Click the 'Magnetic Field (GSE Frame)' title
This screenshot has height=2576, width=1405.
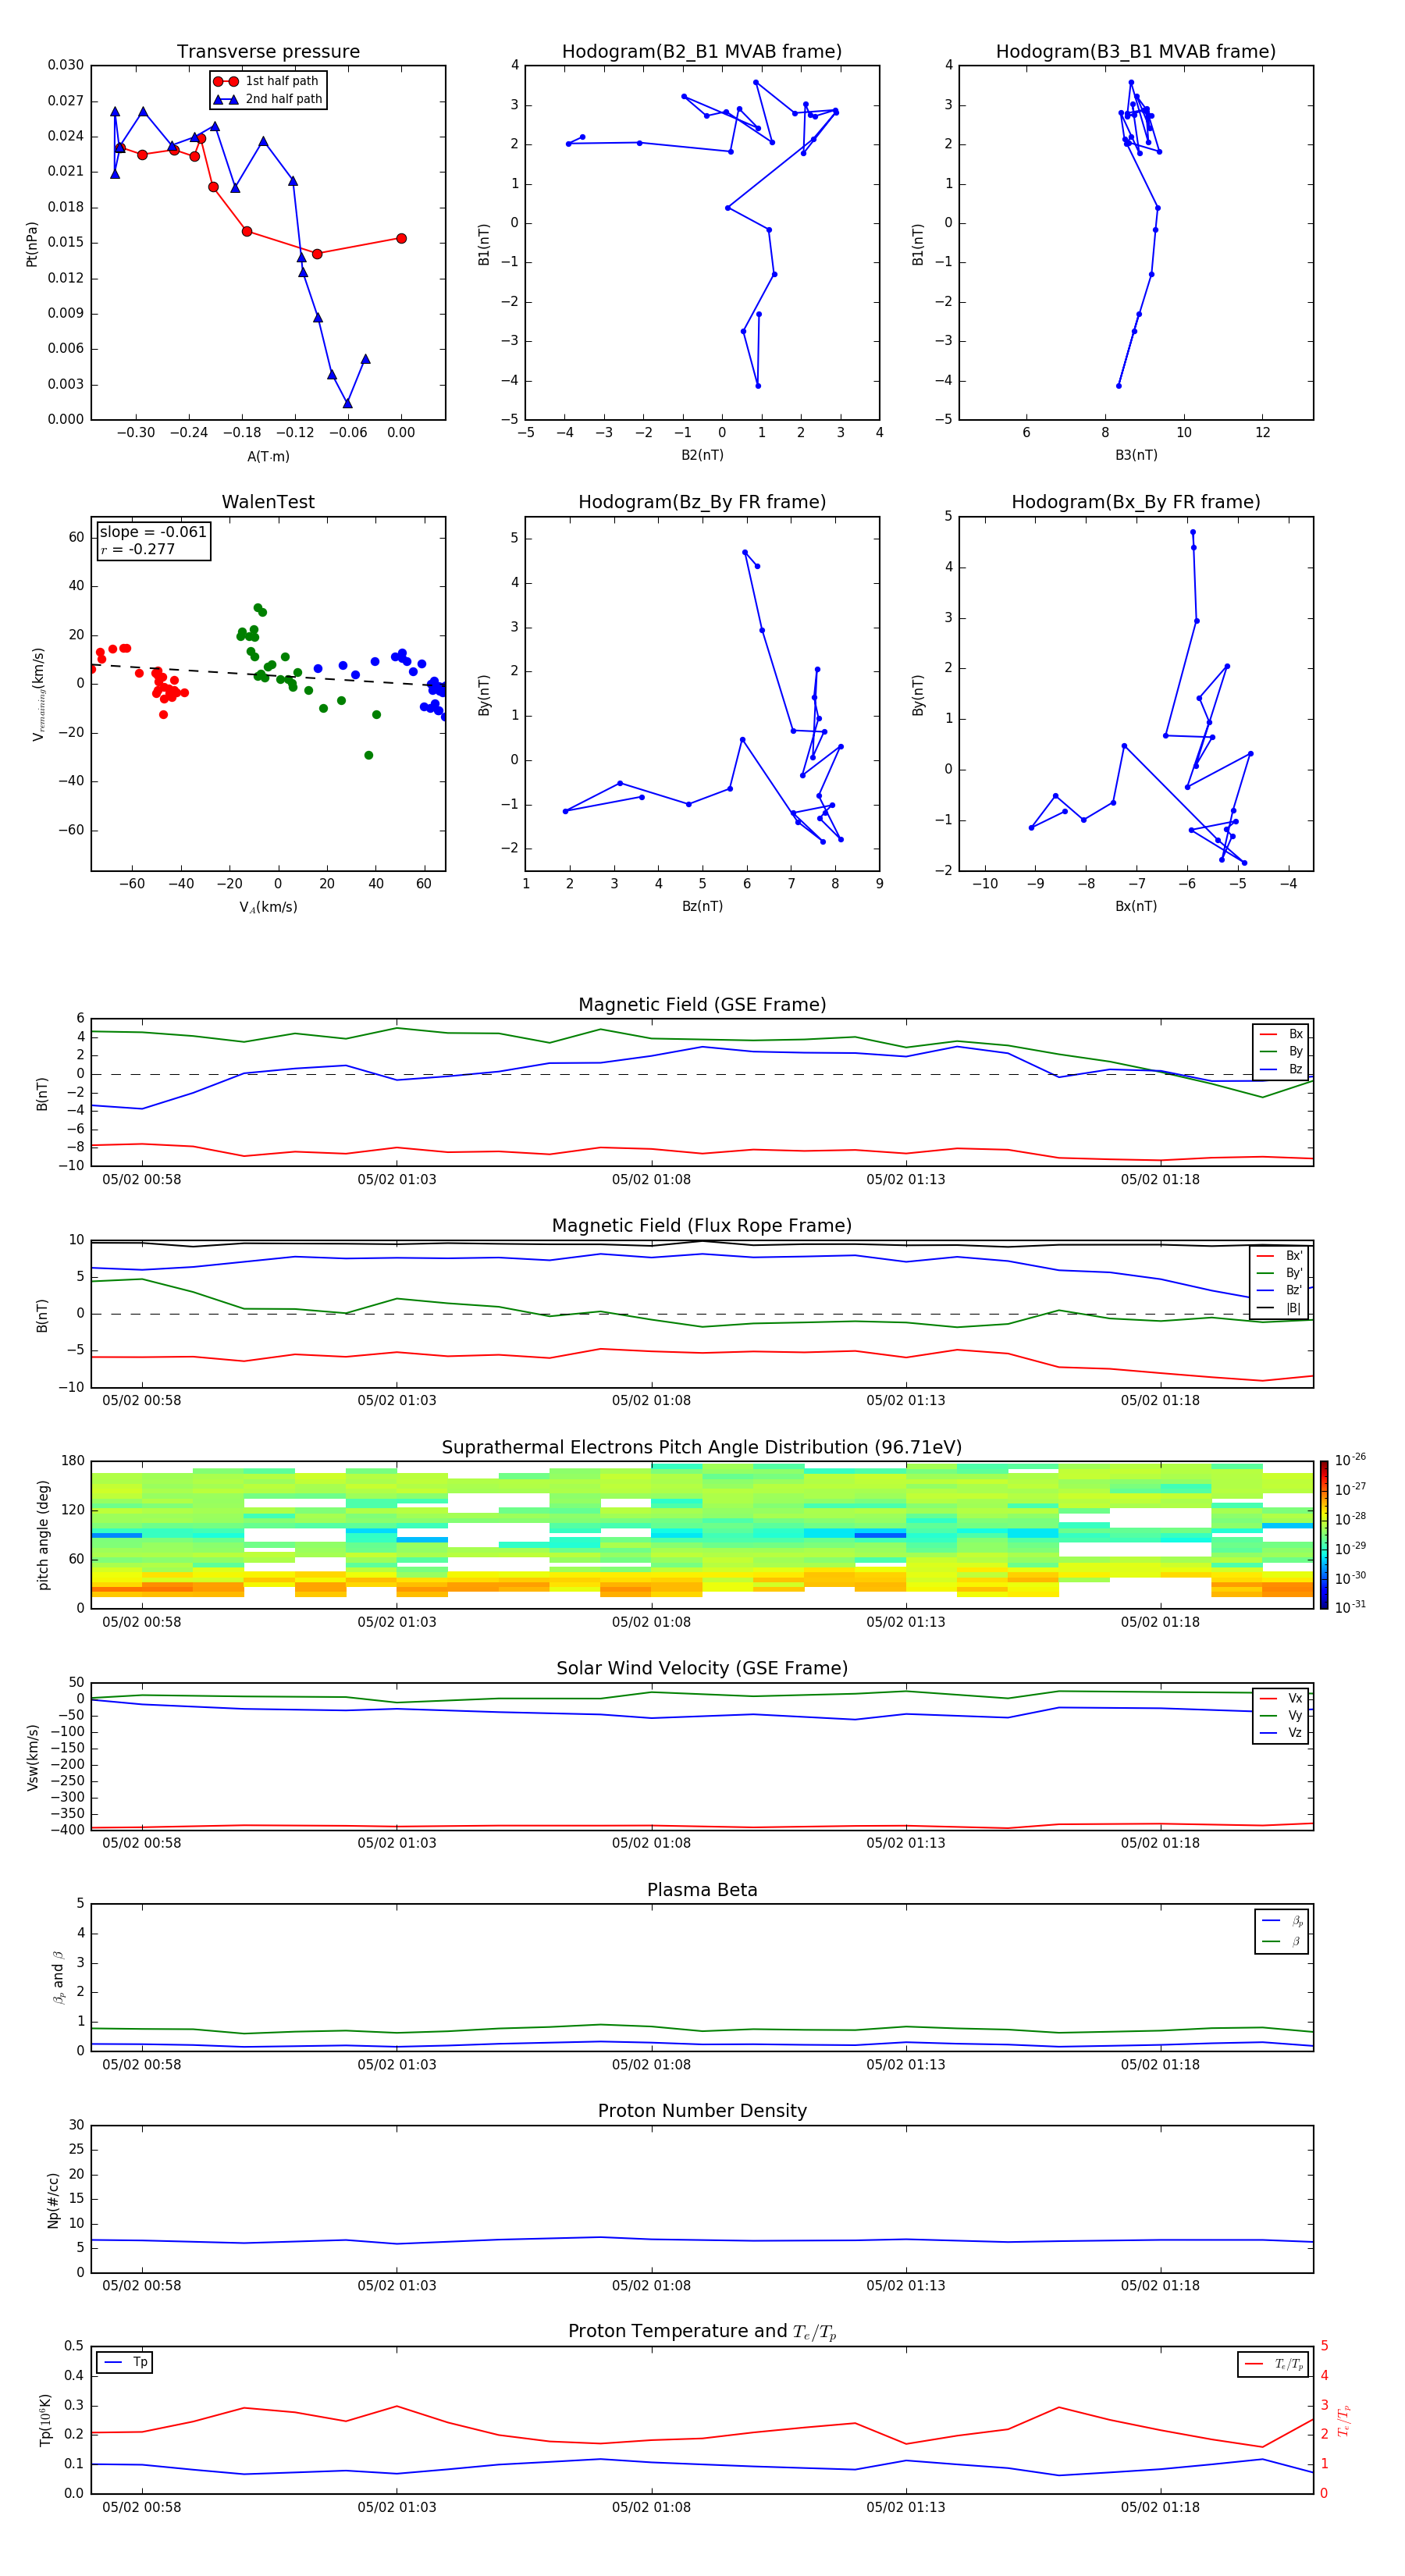702,1005
